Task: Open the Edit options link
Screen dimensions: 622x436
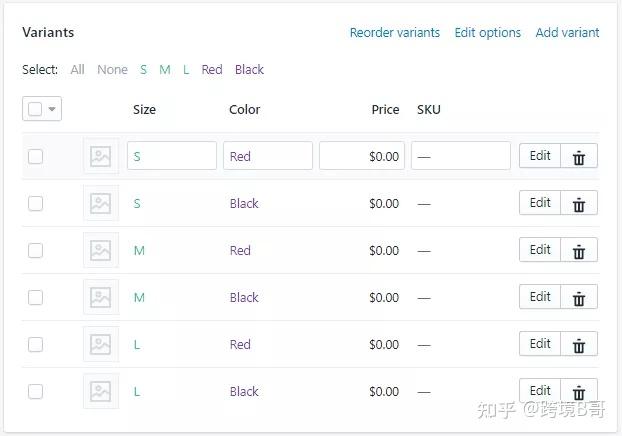Action: 487,33
